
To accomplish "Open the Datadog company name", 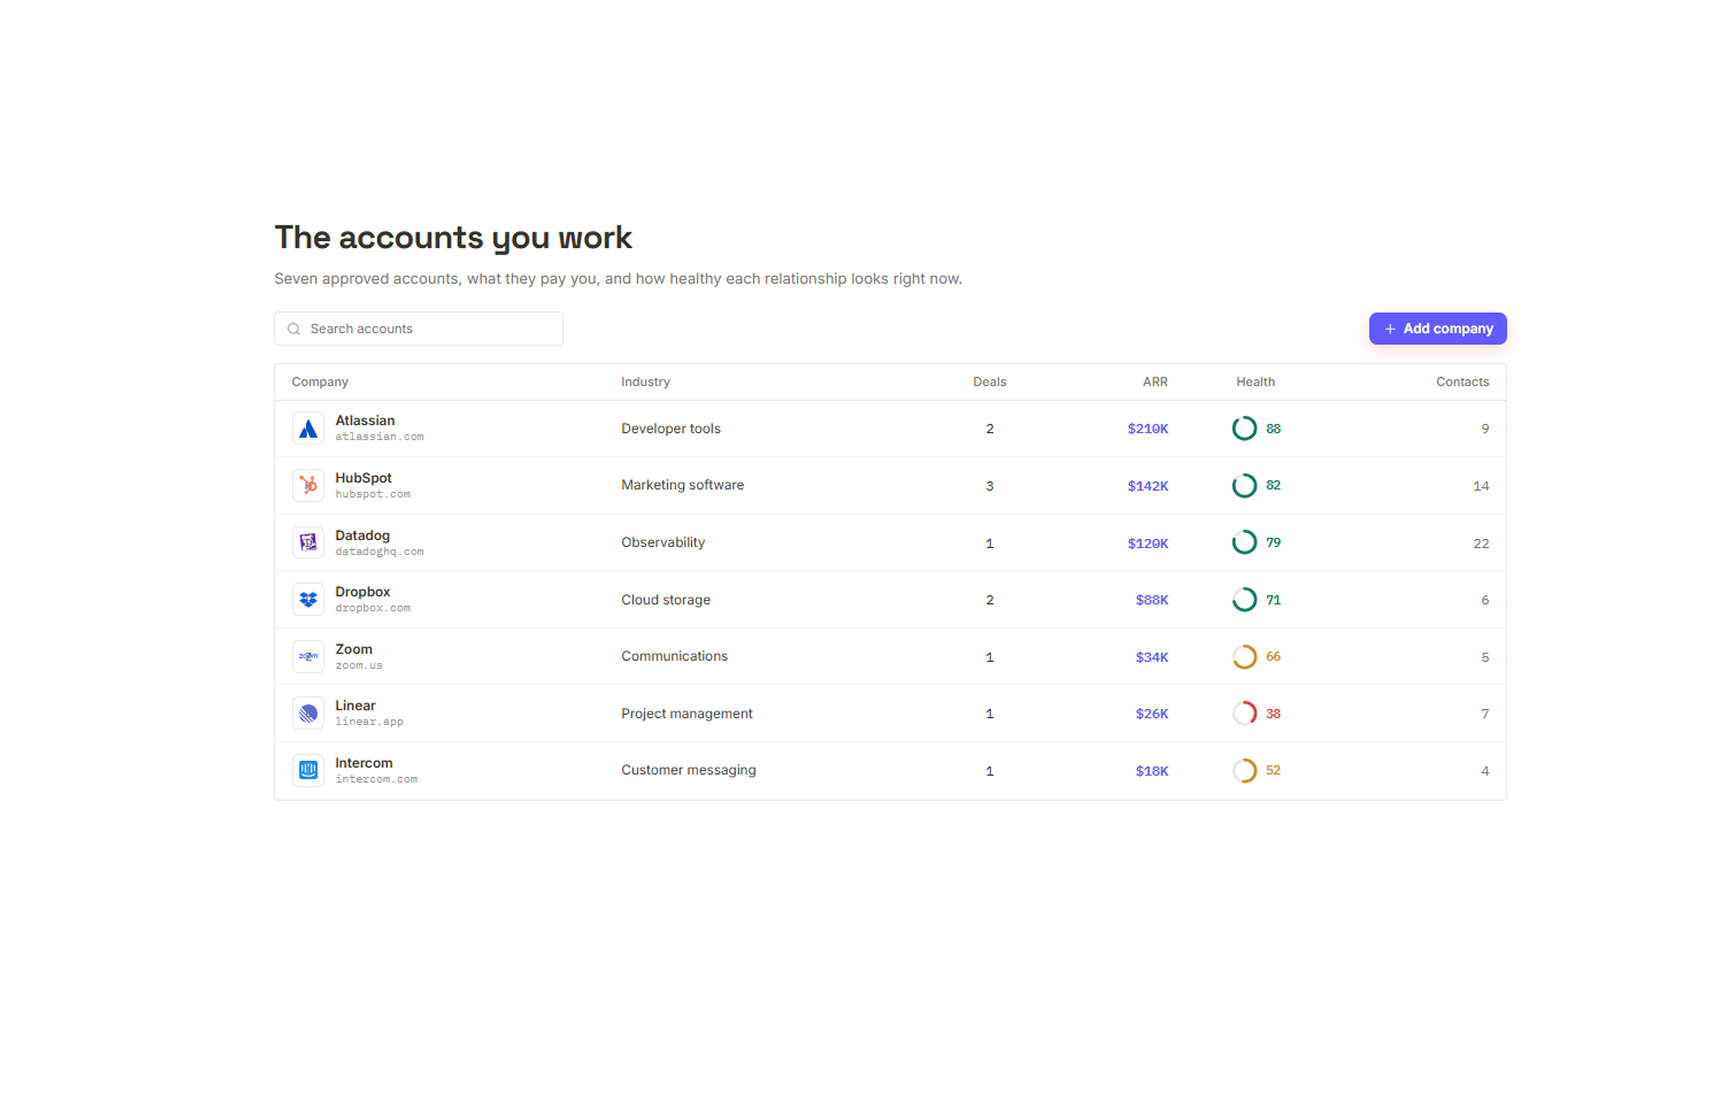I will (362, 536).
